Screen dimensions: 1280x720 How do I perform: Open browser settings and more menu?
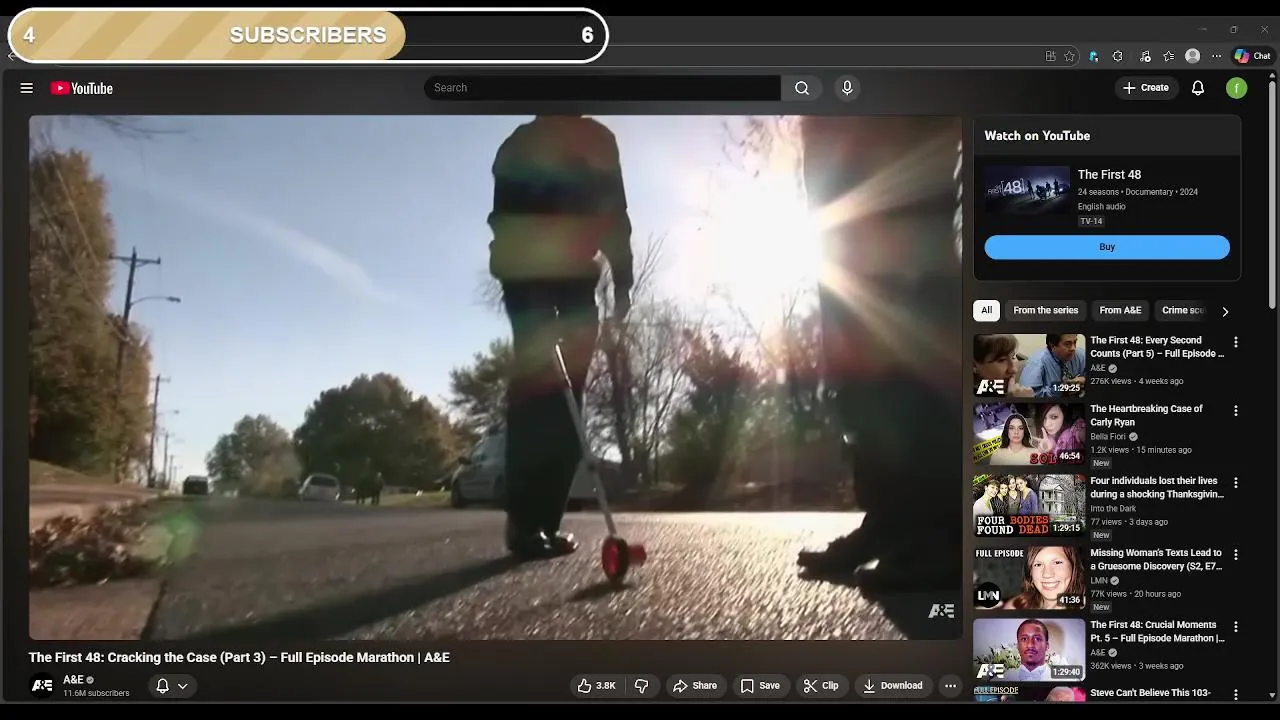pos(1216,56)
